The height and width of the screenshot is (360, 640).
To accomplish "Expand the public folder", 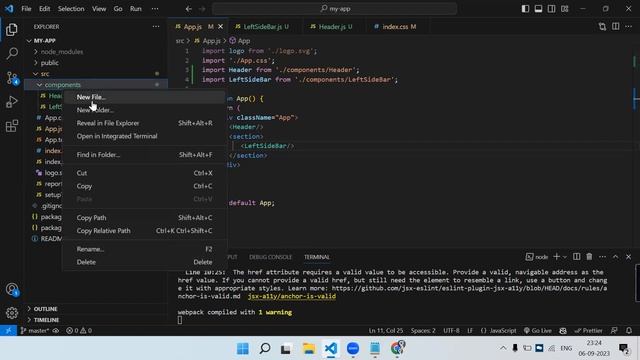I will (x=49, y=63).
